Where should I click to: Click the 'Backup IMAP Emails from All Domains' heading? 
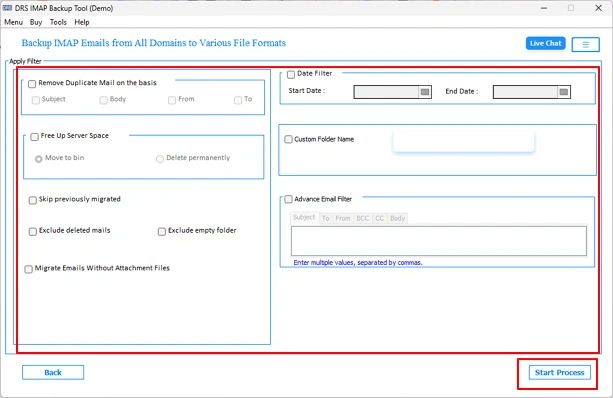coord(154,43)
